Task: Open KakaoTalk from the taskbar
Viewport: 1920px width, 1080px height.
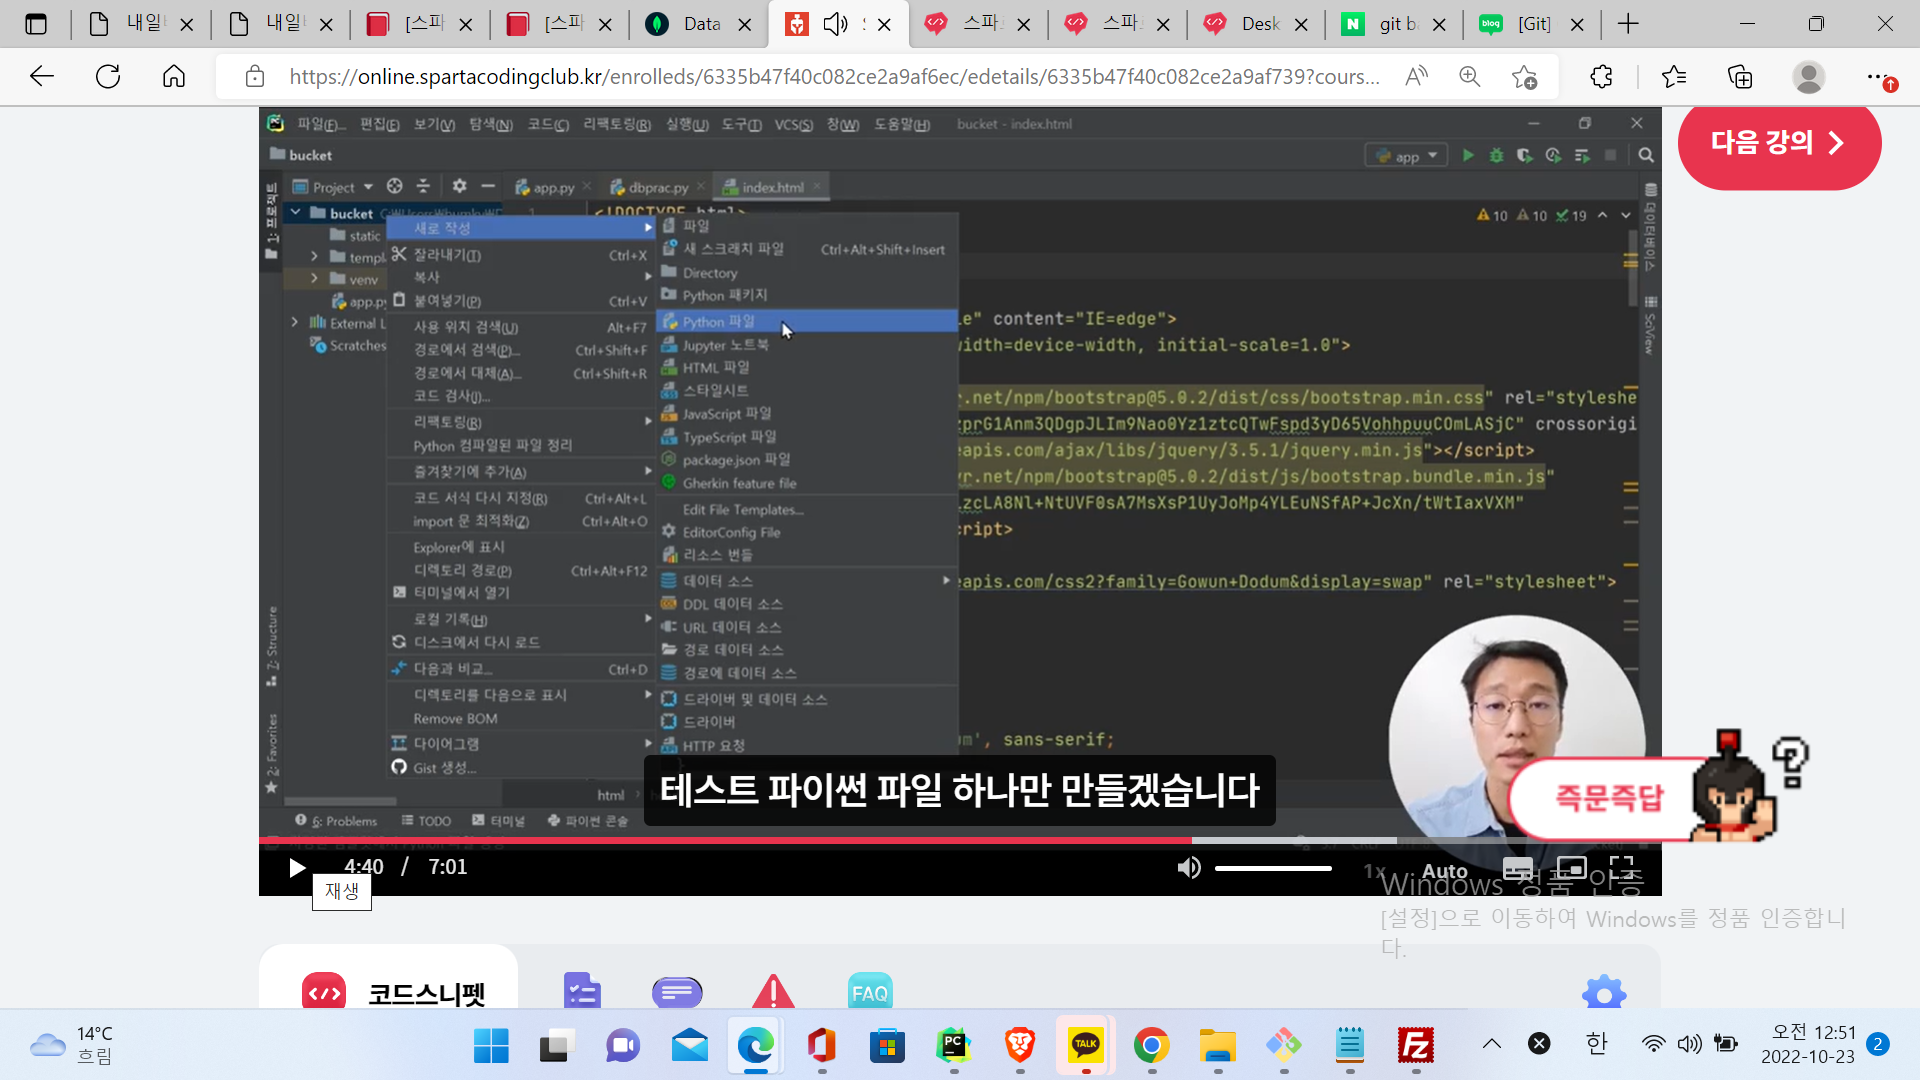Action: 1085,1046
